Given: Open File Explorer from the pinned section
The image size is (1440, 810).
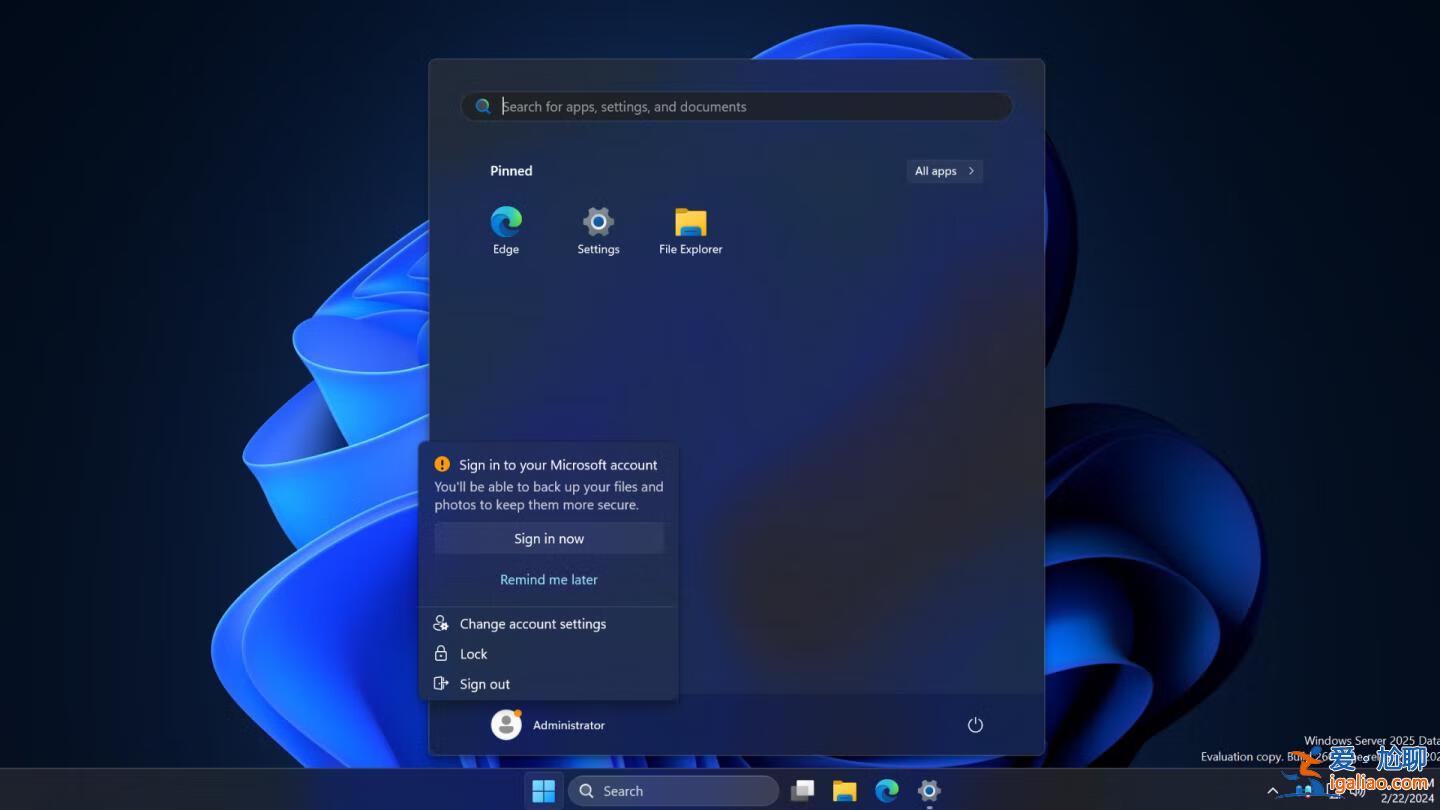Looking at the screenshot, I should (x=690, y=222).
